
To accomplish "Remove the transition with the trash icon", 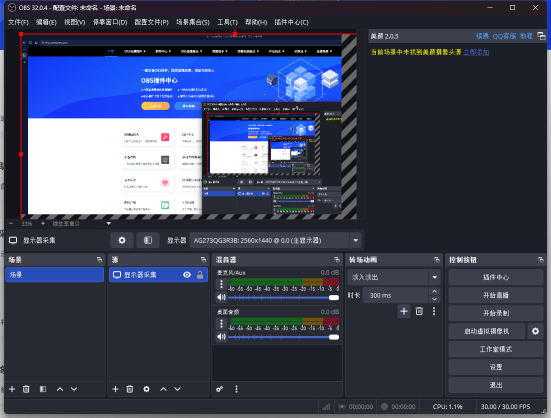I will 419,311.
